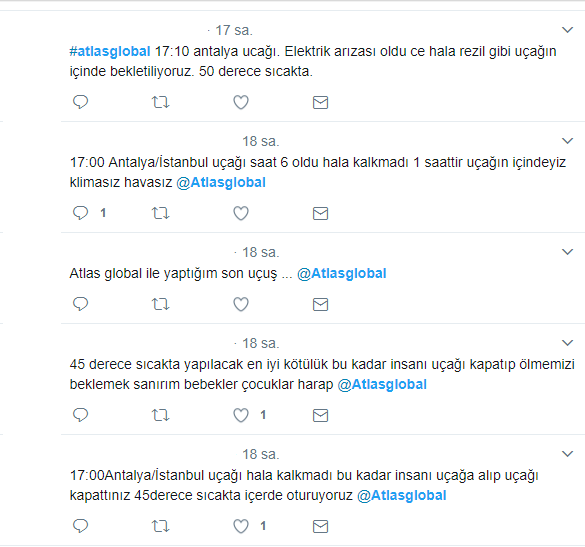
Task: Open @Atlasglobal mention in 'son uçuş' tweet
Action: [x=342, y=273]
